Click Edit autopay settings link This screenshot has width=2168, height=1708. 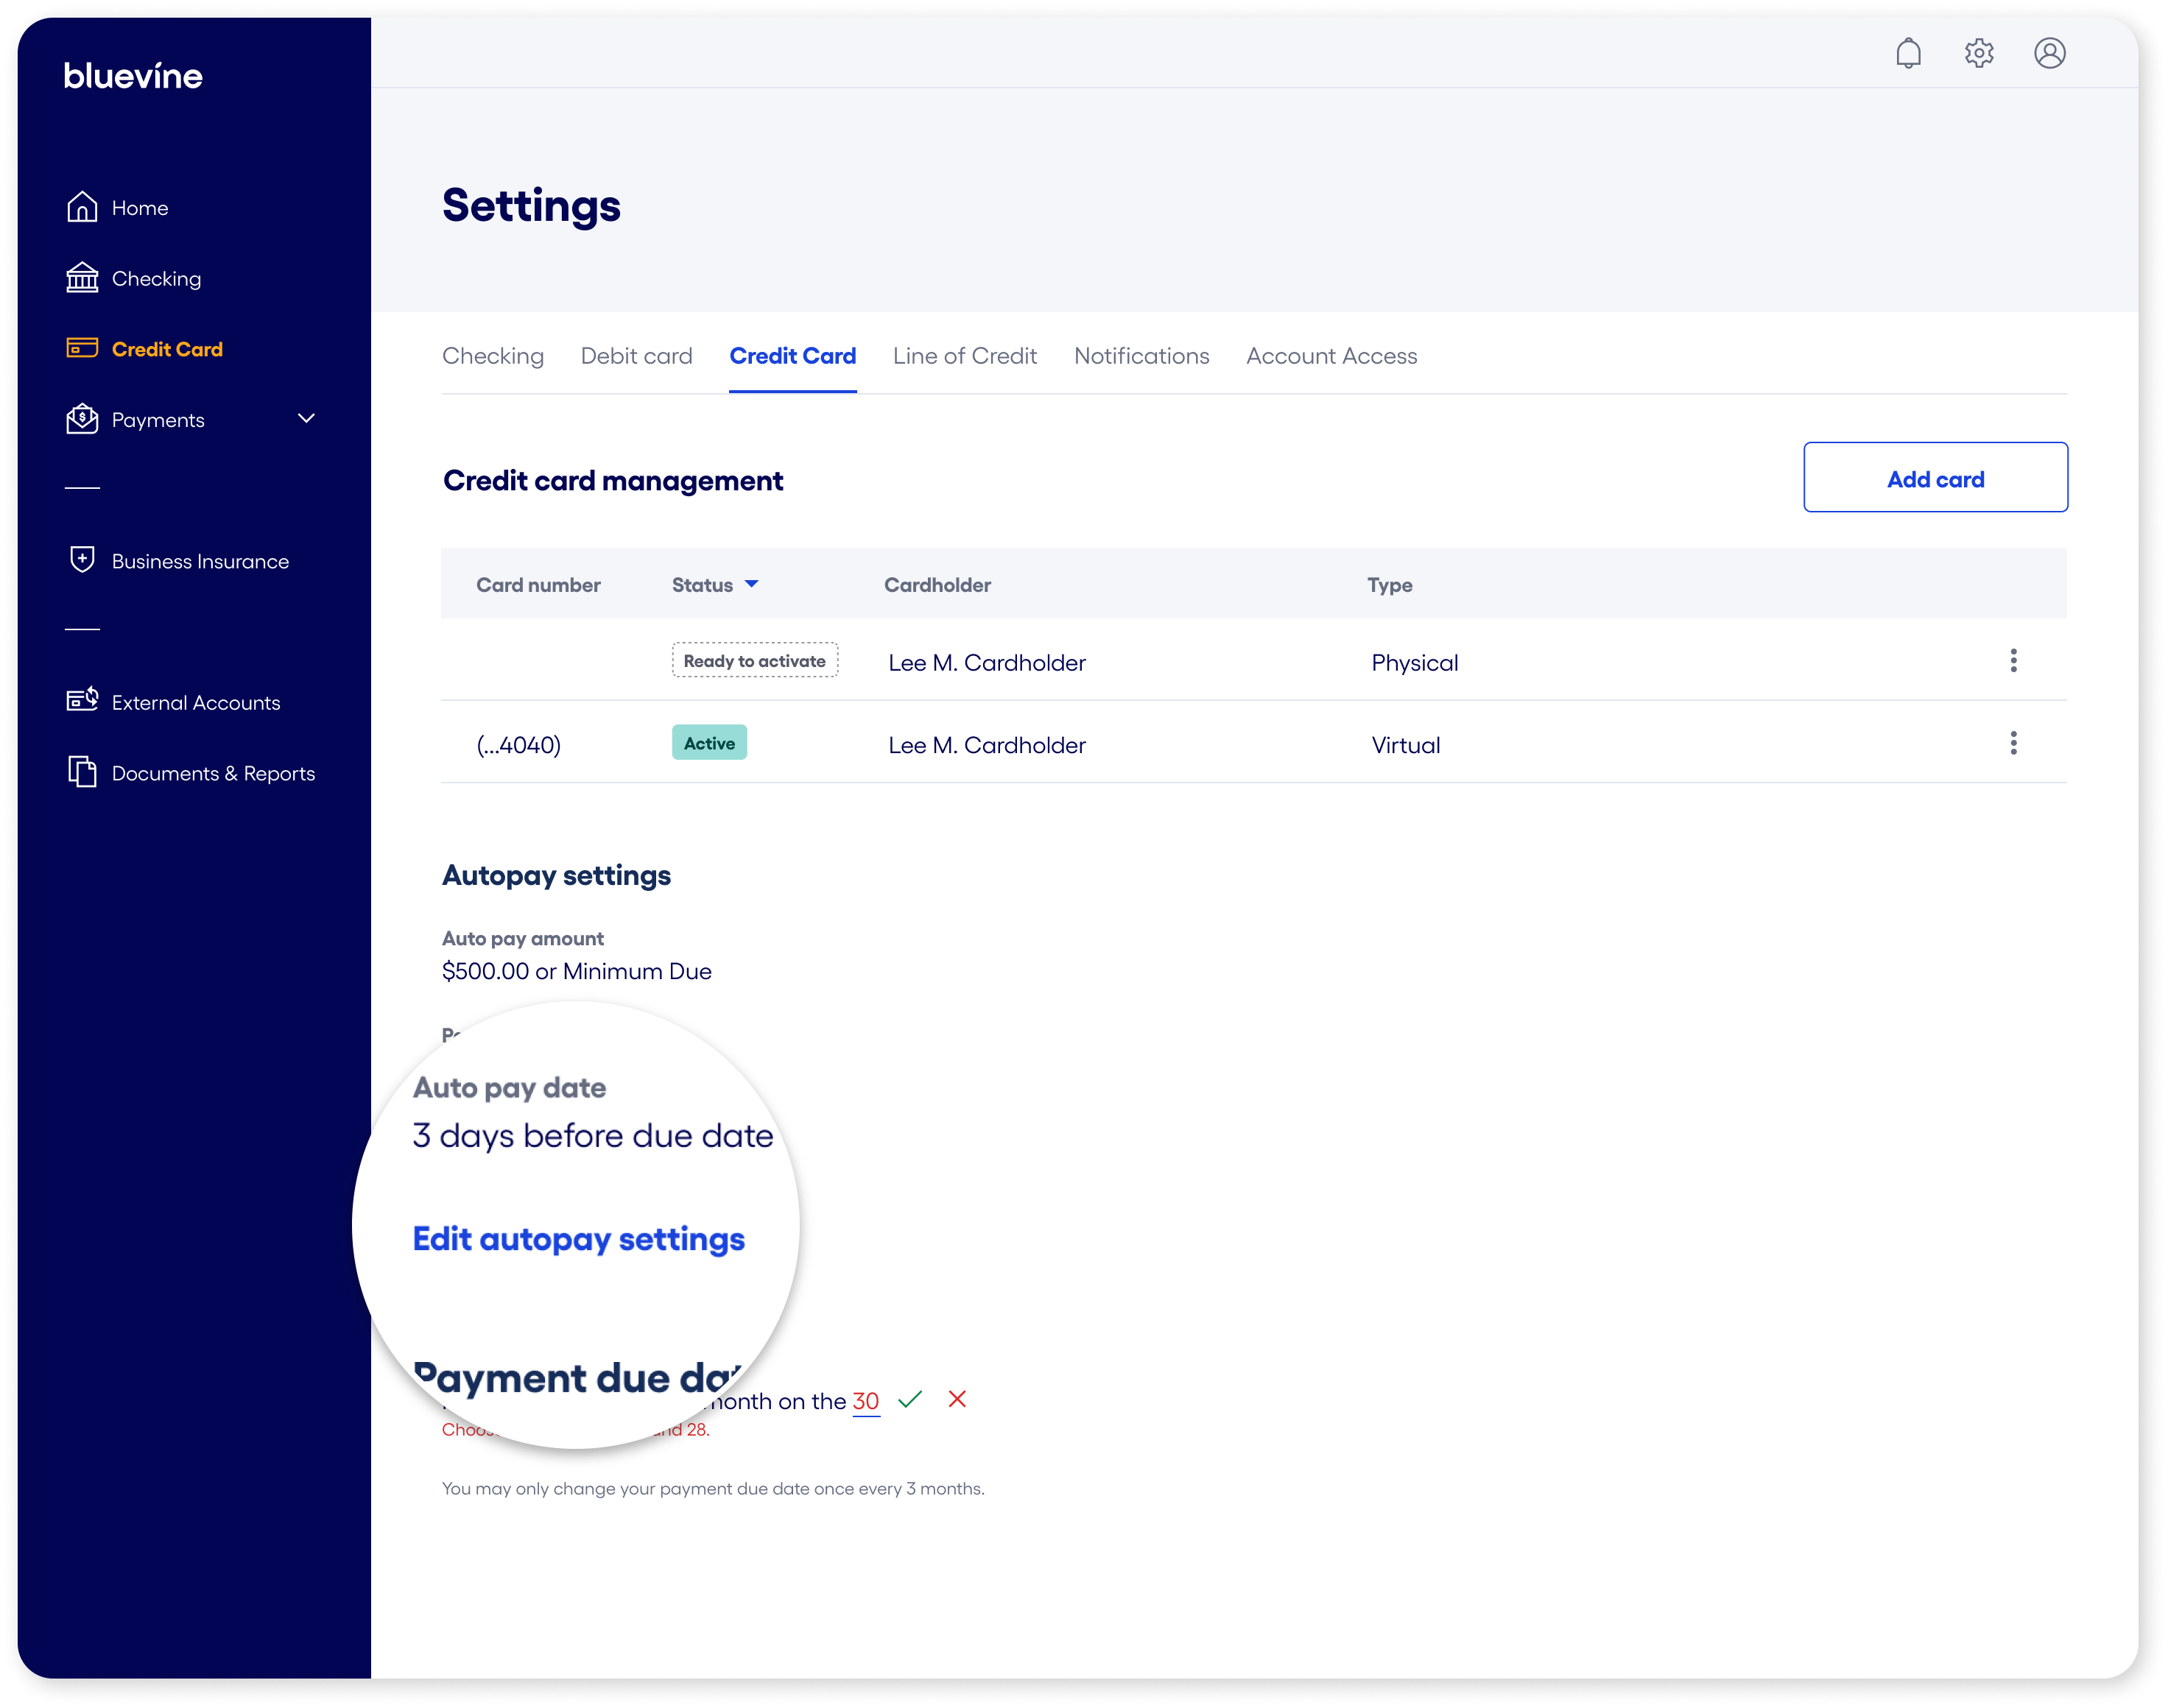point(578,1239)
